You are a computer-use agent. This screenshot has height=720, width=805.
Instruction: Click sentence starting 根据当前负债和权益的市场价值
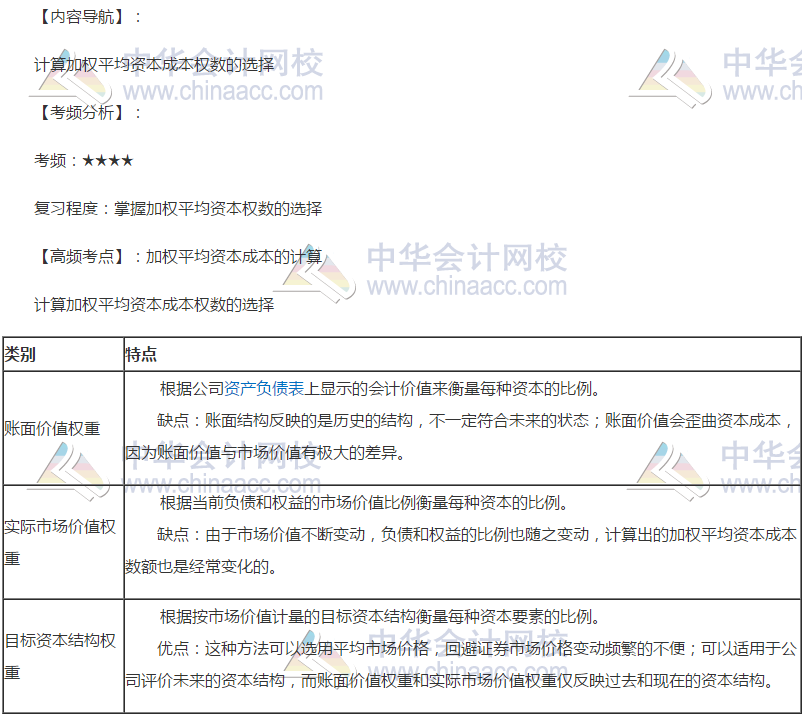click(x=364, y=503)
